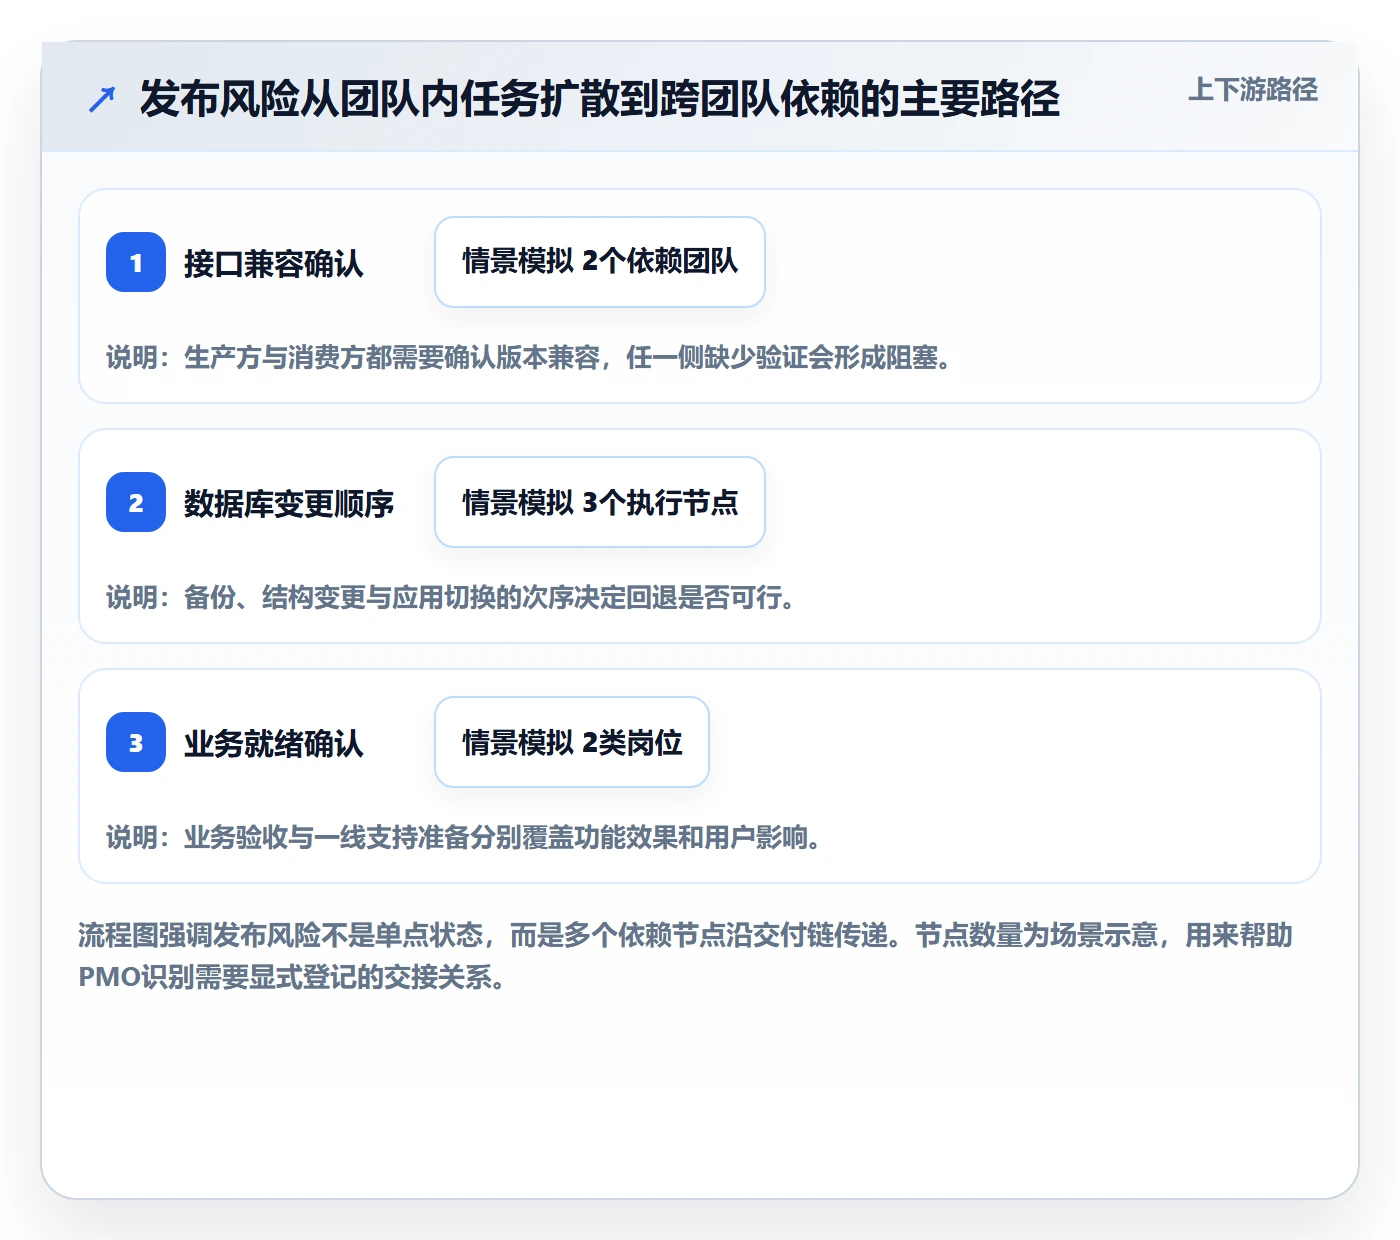
Task: Select the 情景模拟 2个依赖团队 chip
Action: tap(600, 262)
